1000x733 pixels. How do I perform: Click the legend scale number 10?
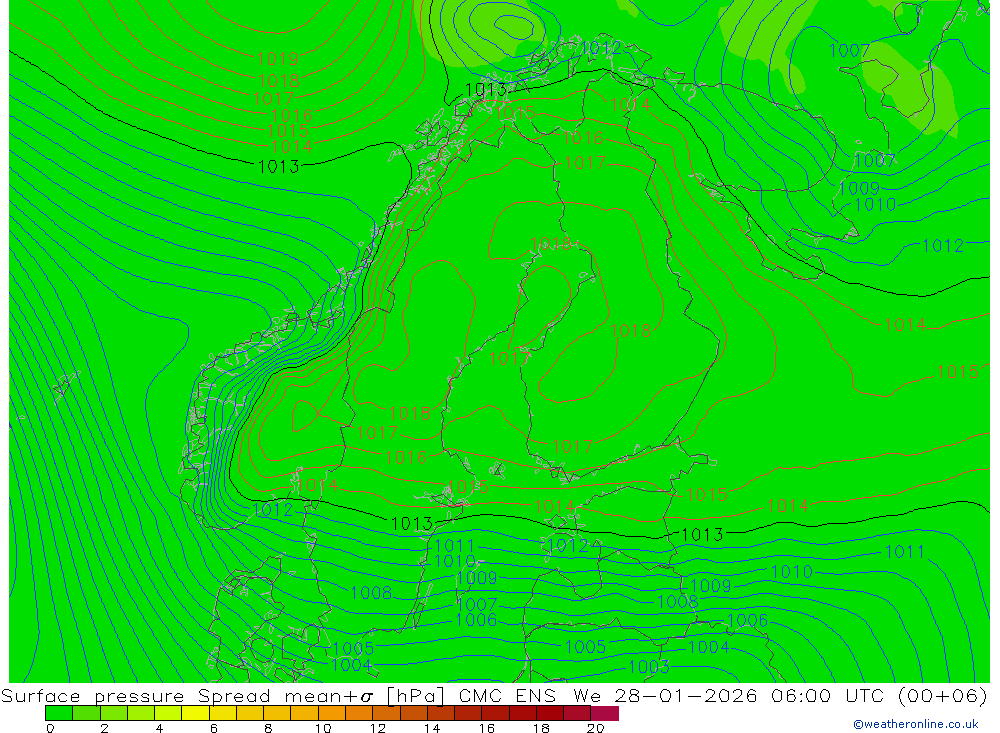tap(323, 728)
